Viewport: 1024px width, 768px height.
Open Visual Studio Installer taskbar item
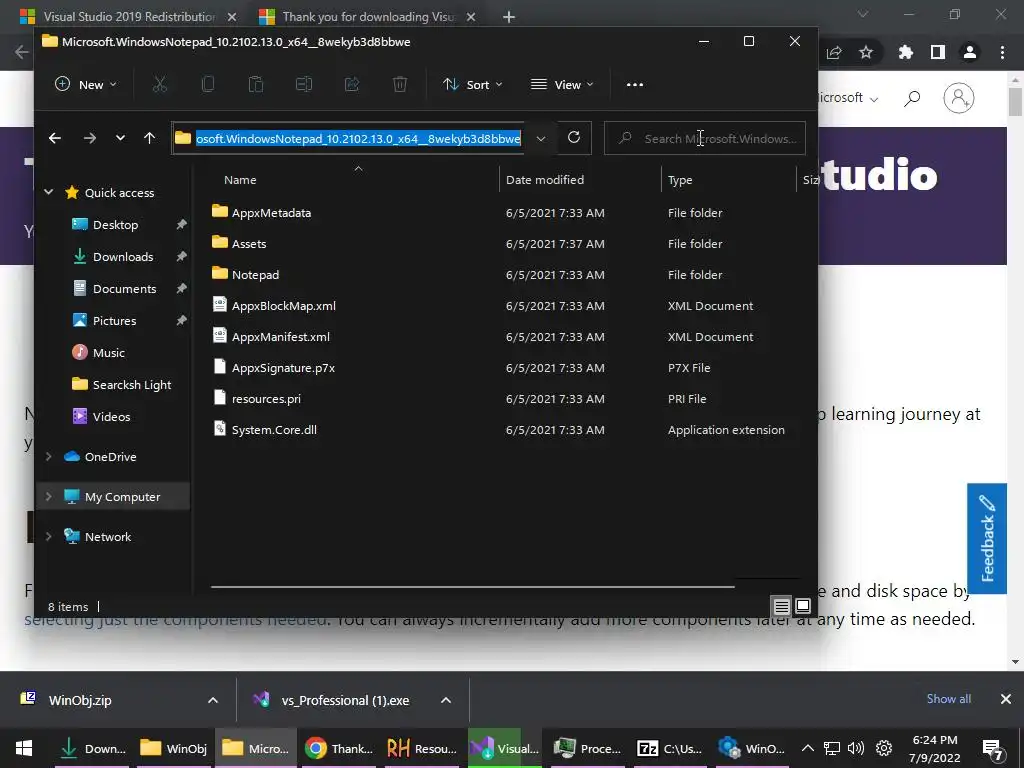tap(505, 748)
